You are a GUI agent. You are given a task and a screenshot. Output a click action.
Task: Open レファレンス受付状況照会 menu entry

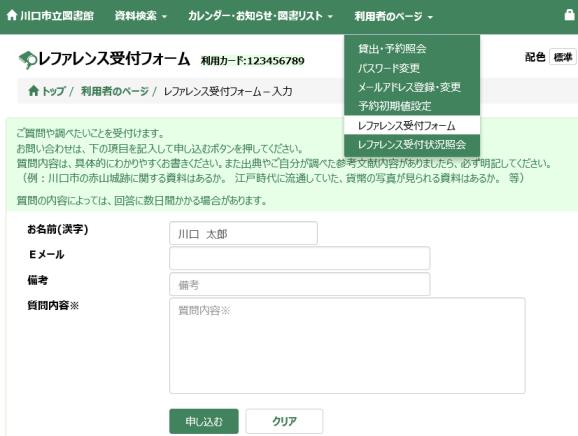point(412,144)
